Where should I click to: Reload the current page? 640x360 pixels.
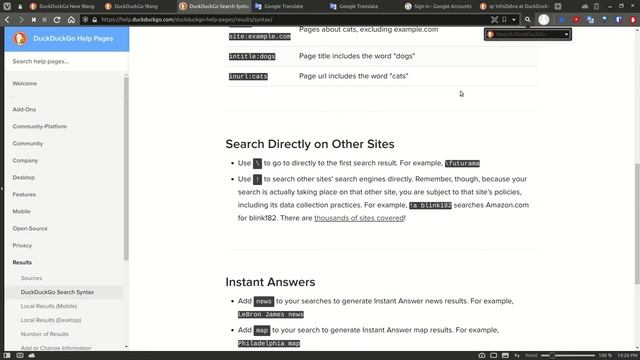click(x=57, y=20)
